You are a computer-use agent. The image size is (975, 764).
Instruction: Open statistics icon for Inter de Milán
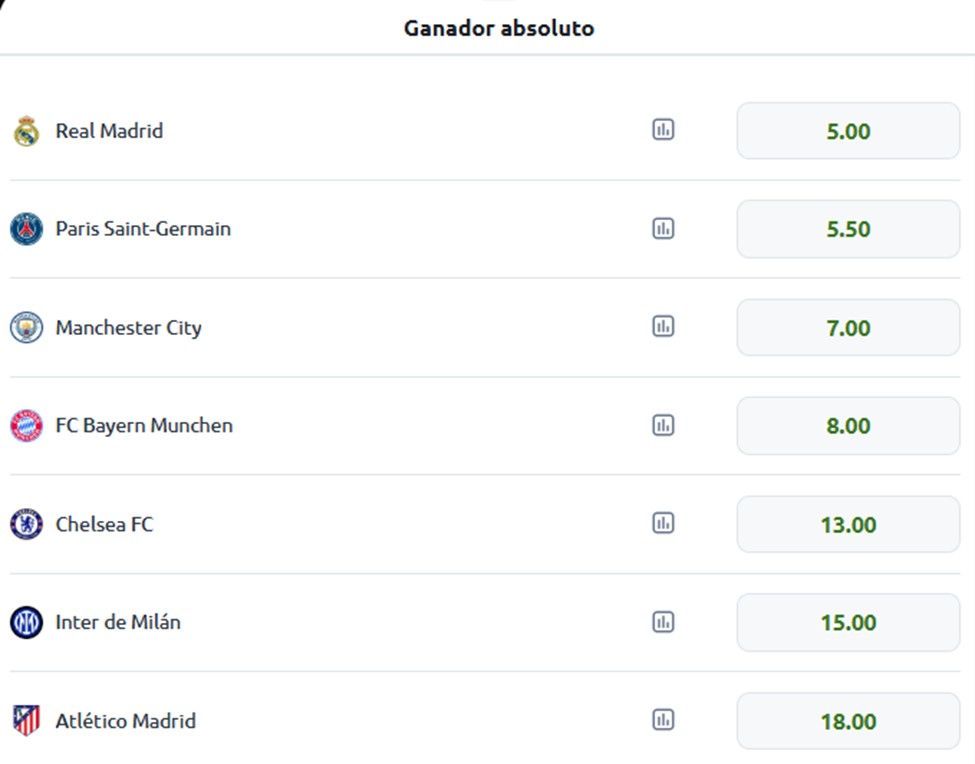point(663,622)
